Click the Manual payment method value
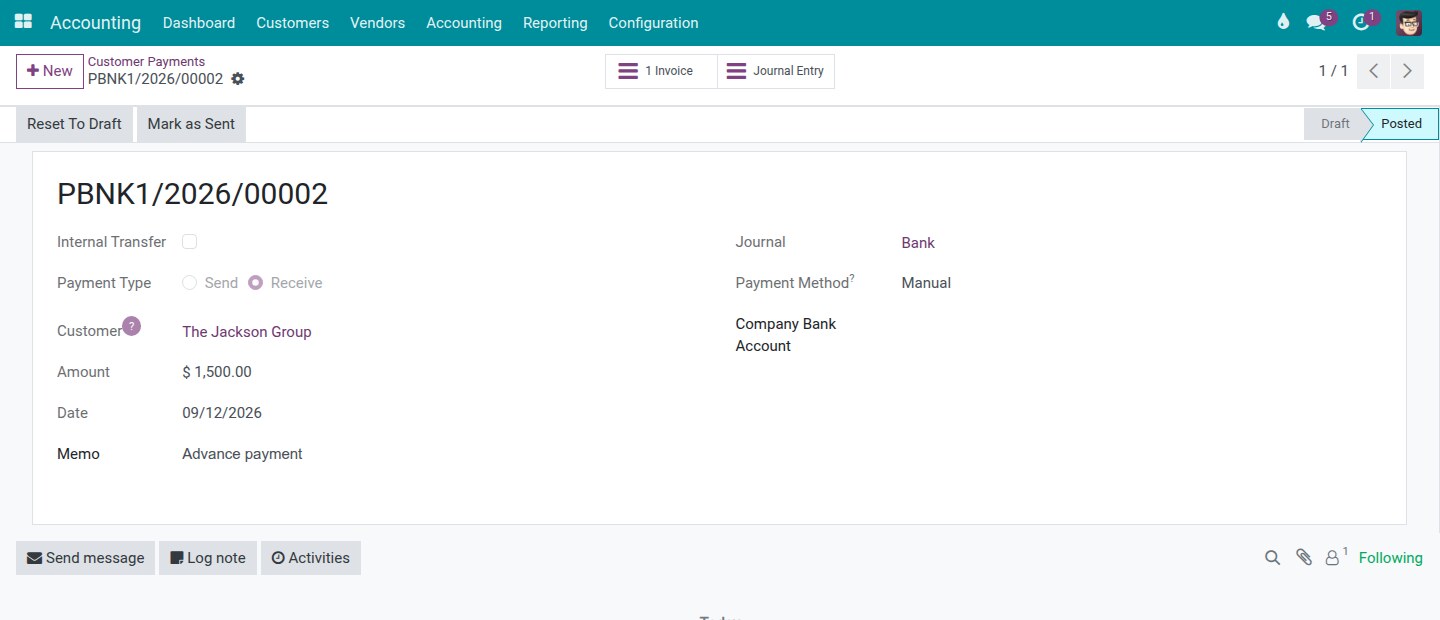This screenshot has height=620, width=1440. (926, 283)
